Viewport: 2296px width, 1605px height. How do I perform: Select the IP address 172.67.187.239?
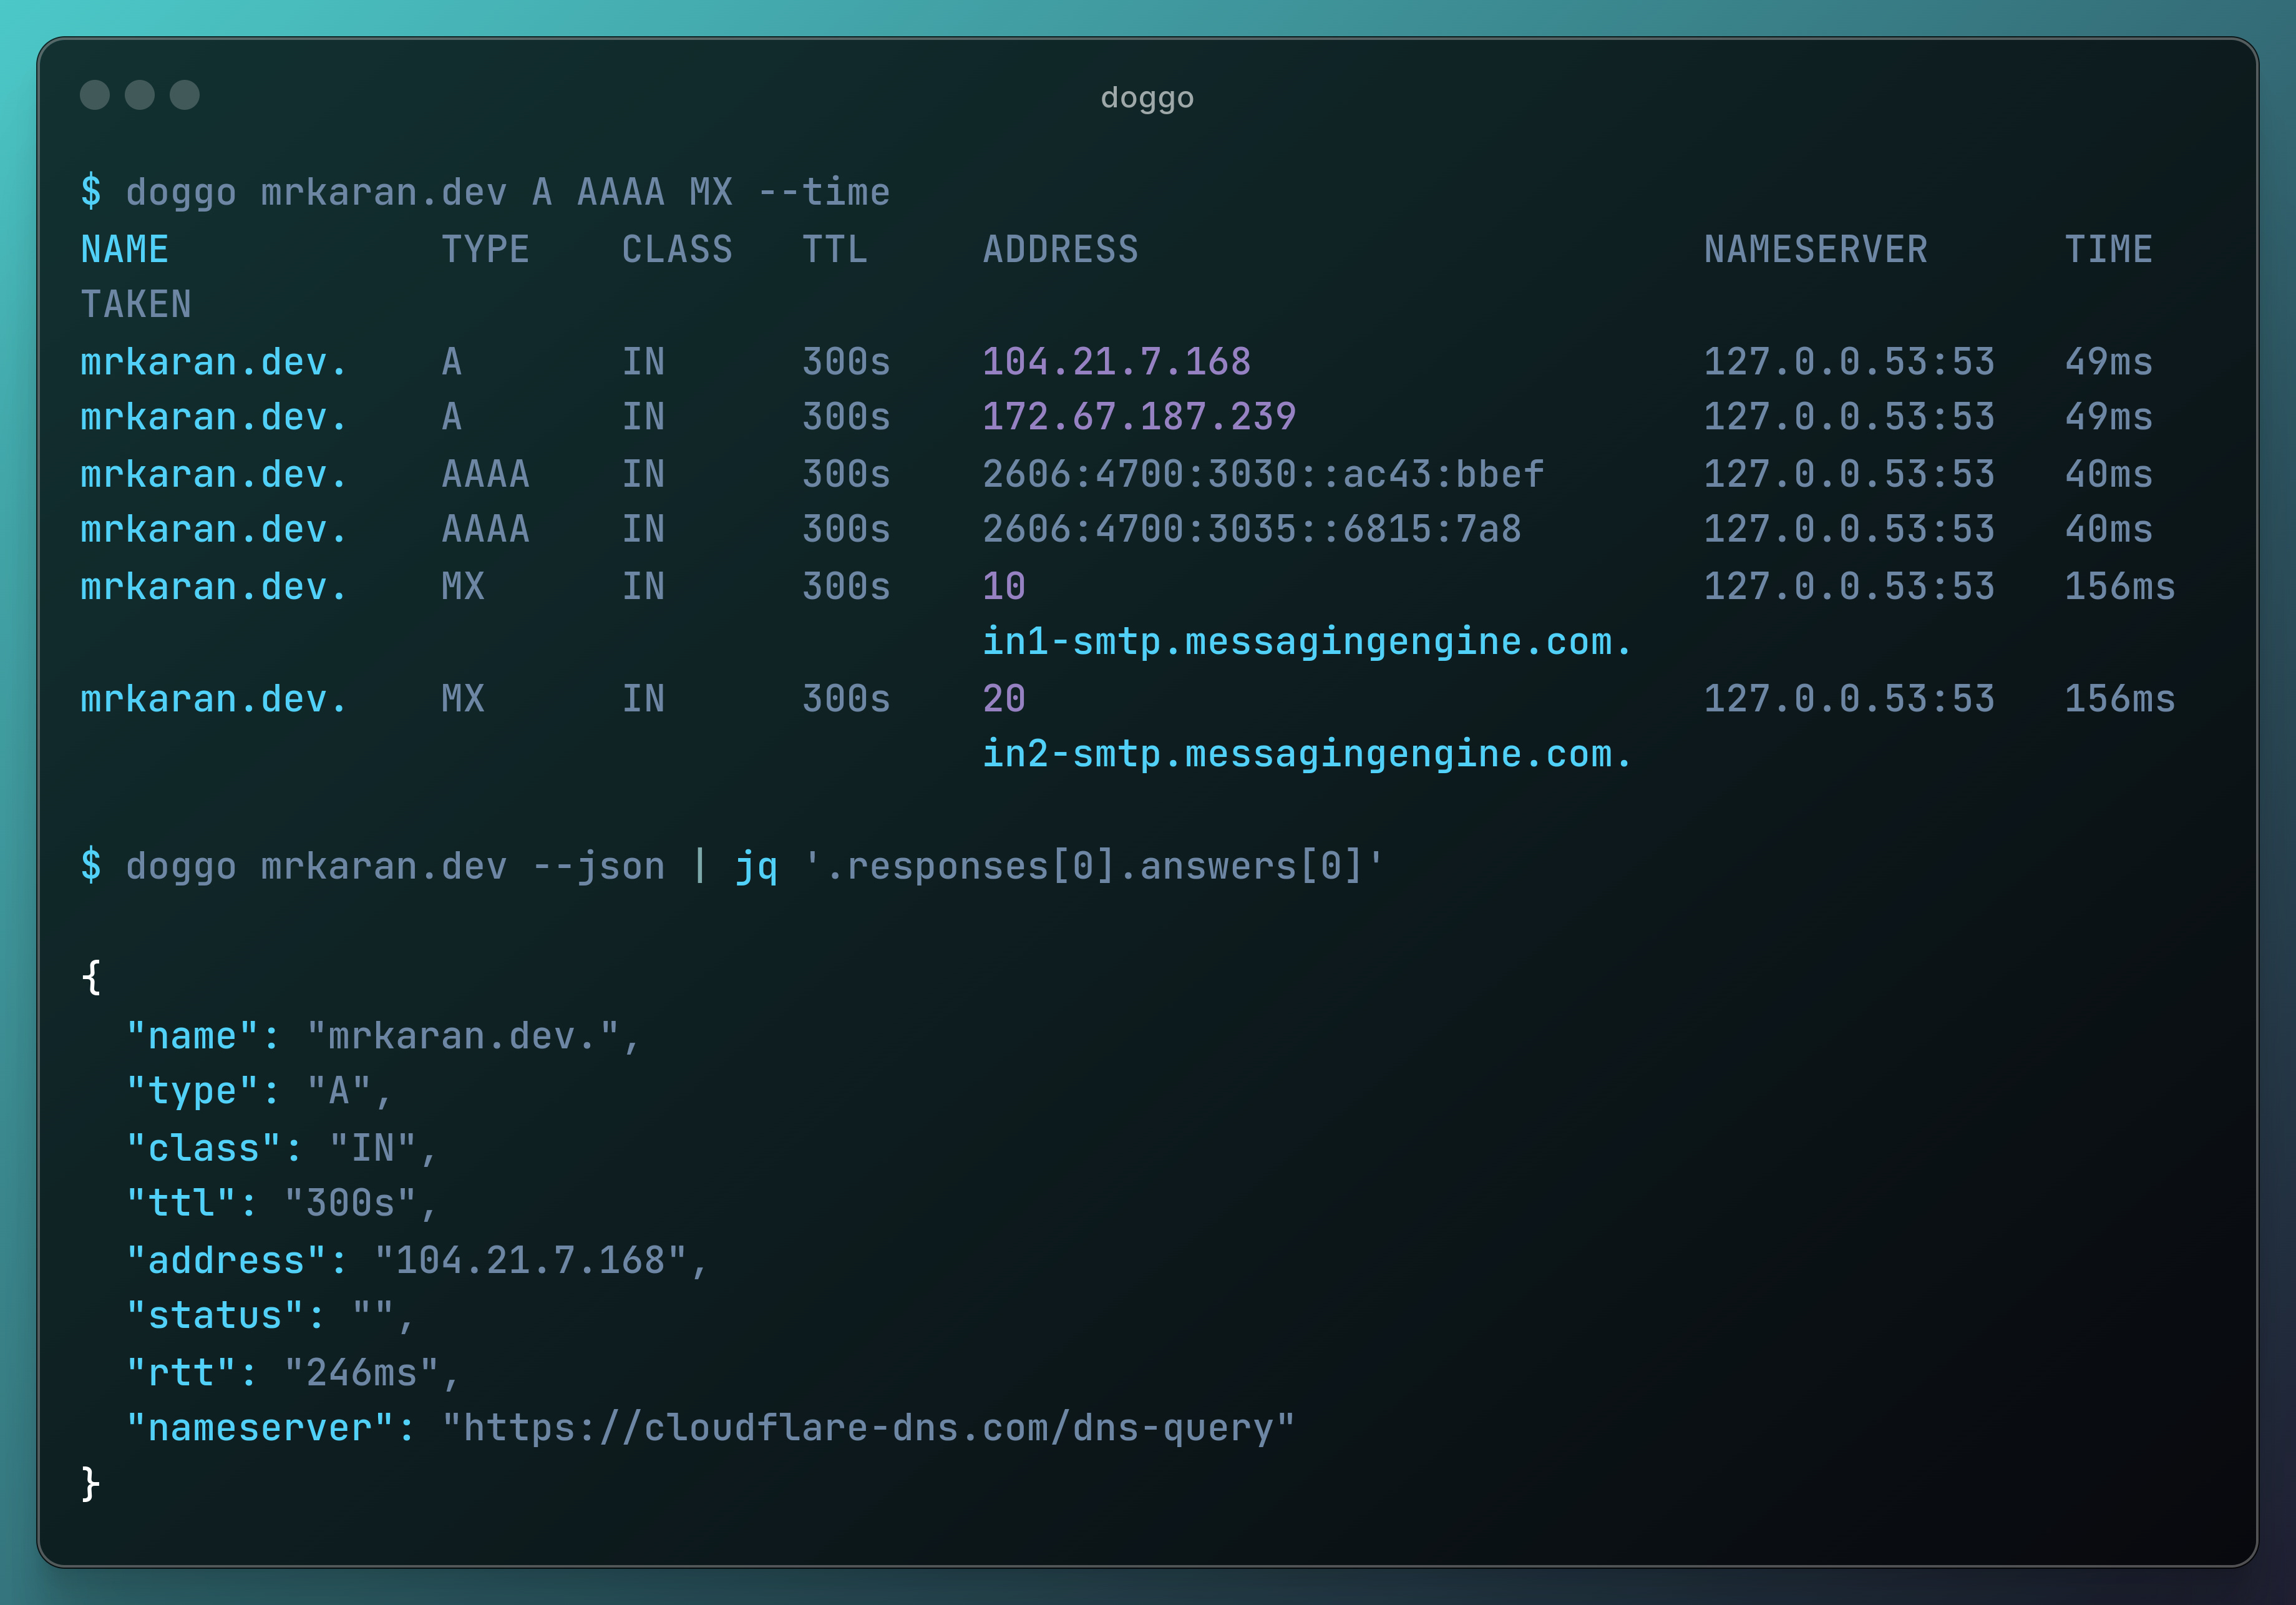pos(1138,417)
